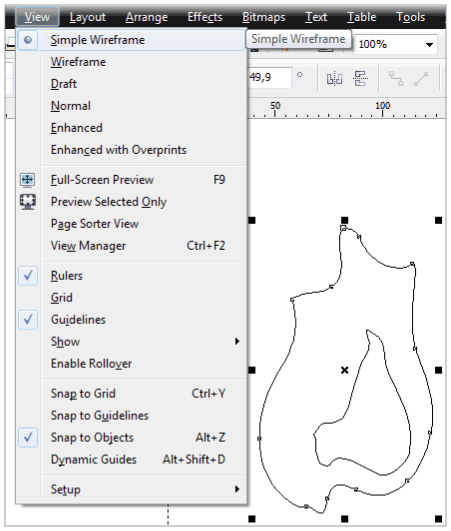Switch to Enhanced view mode
This screenshot has width=451, height=531.
coord(131,128)
